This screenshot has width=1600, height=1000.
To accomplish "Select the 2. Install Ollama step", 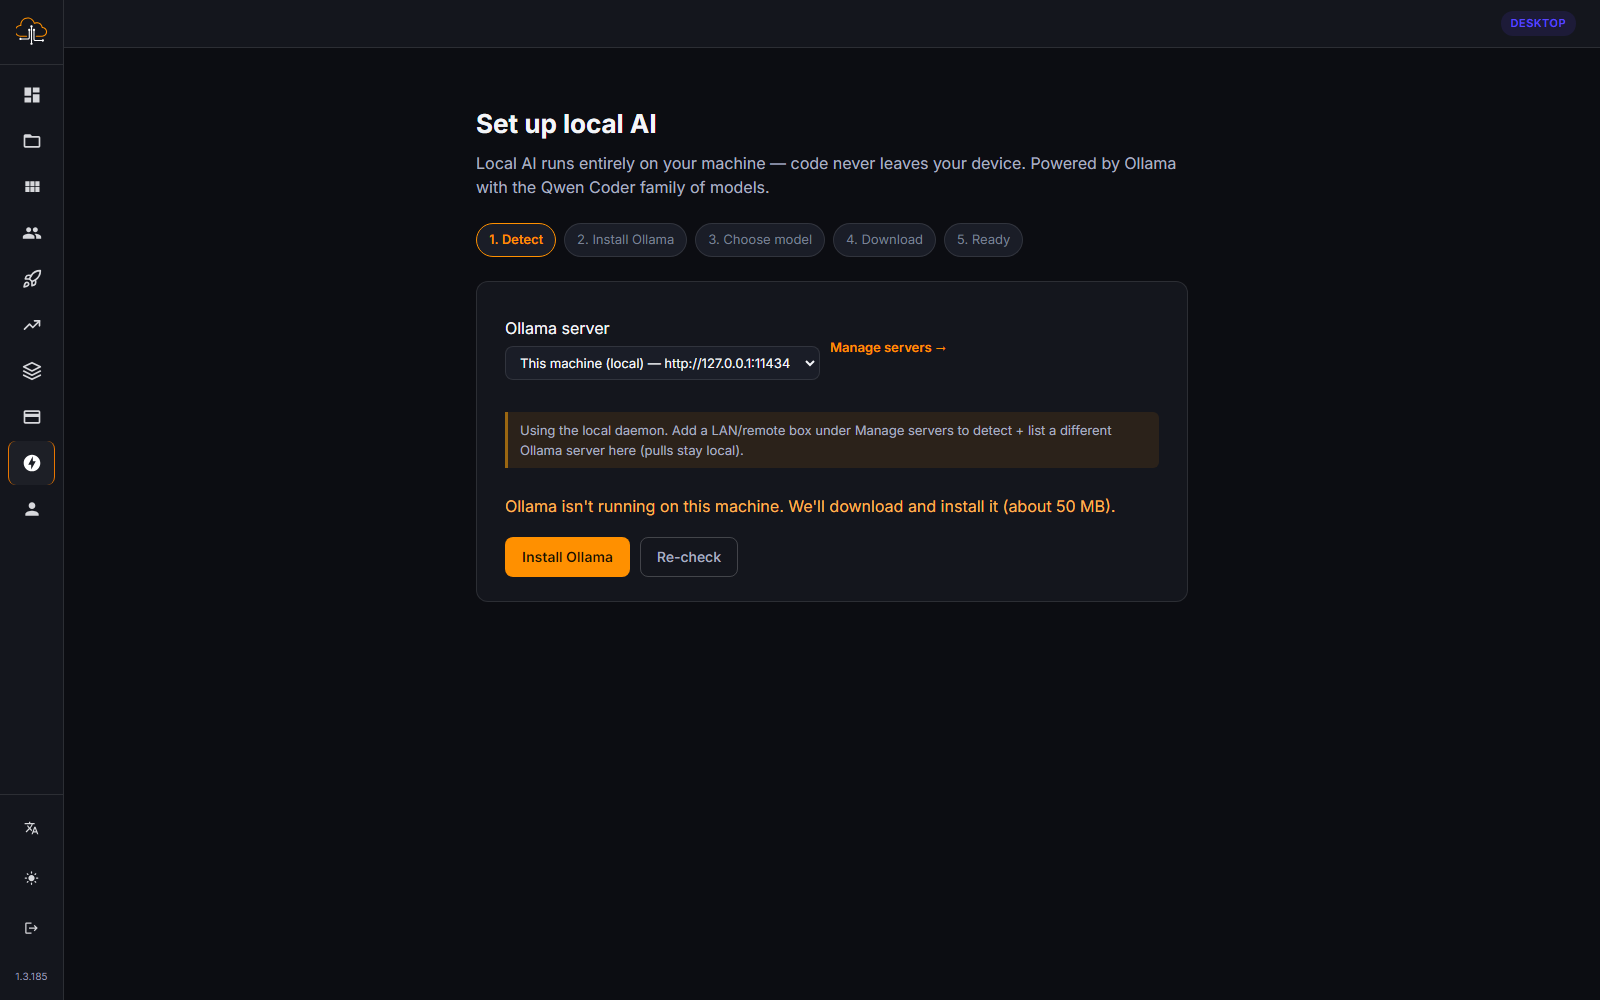I will tap(625, 240).
